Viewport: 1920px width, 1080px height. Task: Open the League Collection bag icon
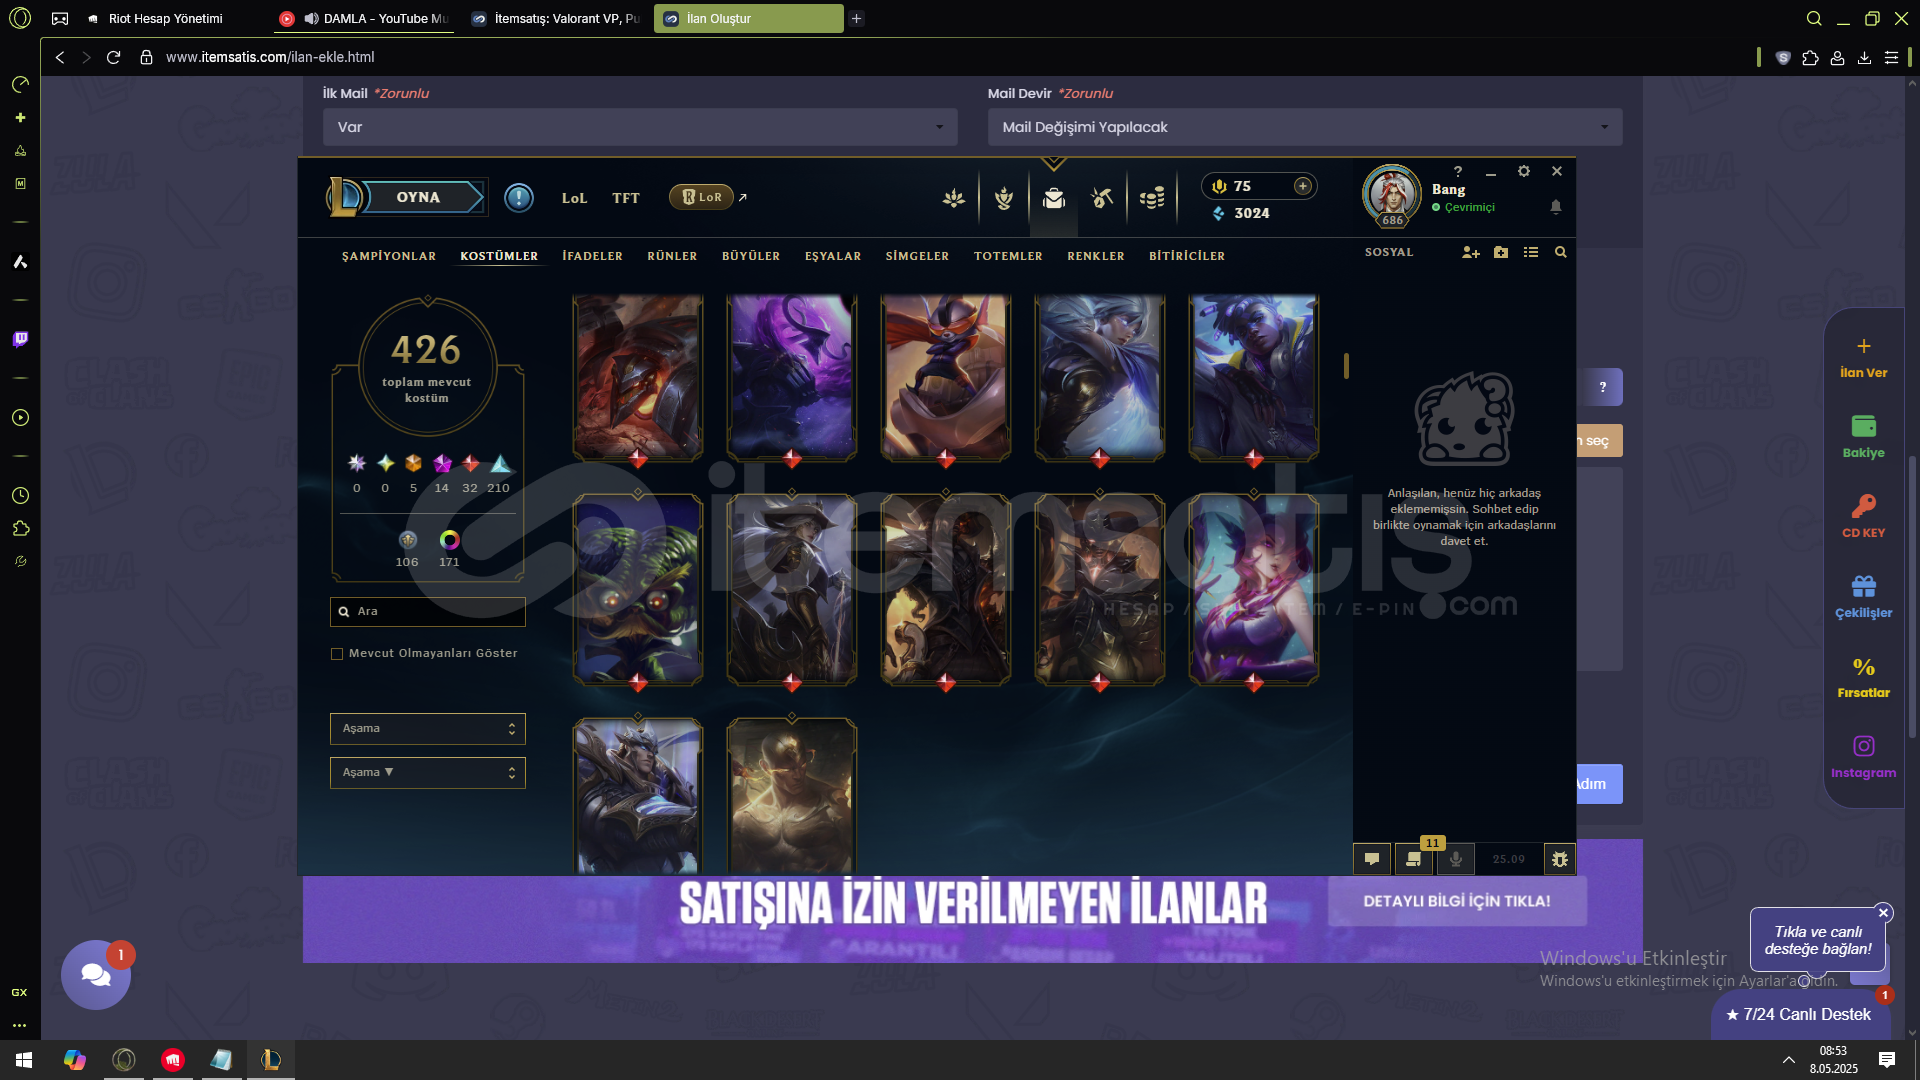click(x=1054, y=198)
